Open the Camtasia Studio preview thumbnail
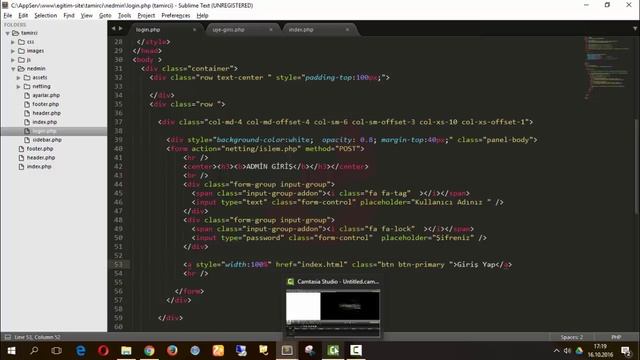The height and width of the screenshot is (360, 640). [x=333, y=313]
